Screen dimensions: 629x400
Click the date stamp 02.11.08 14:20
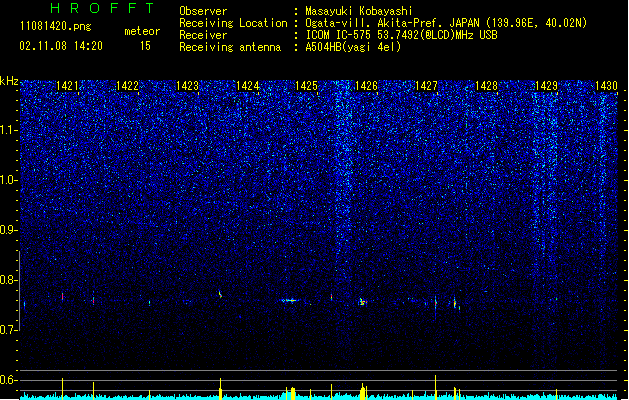tap(61, 46)
